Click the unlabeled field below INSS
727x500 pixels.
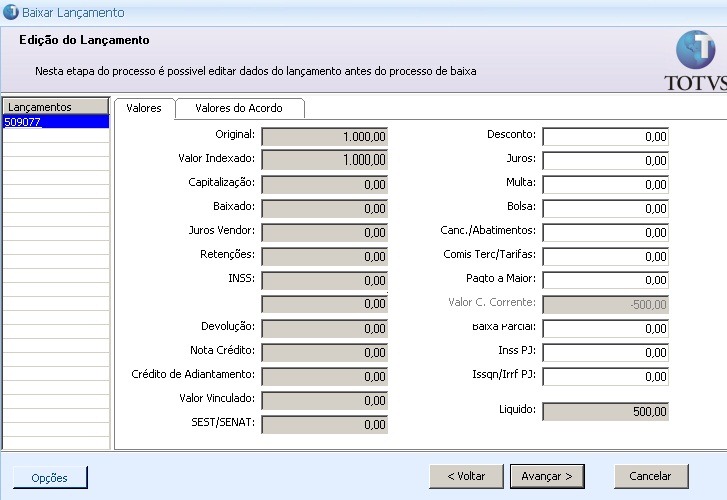pyautogui.click(x=325, y=304)
